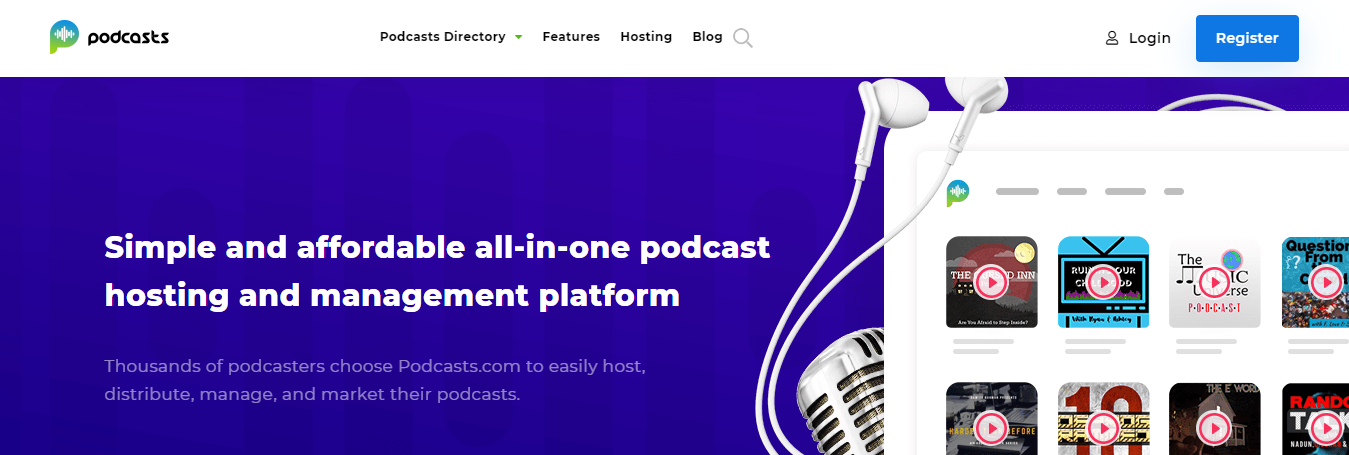
Task: Go to the Features page
Action: click(571, 37)
